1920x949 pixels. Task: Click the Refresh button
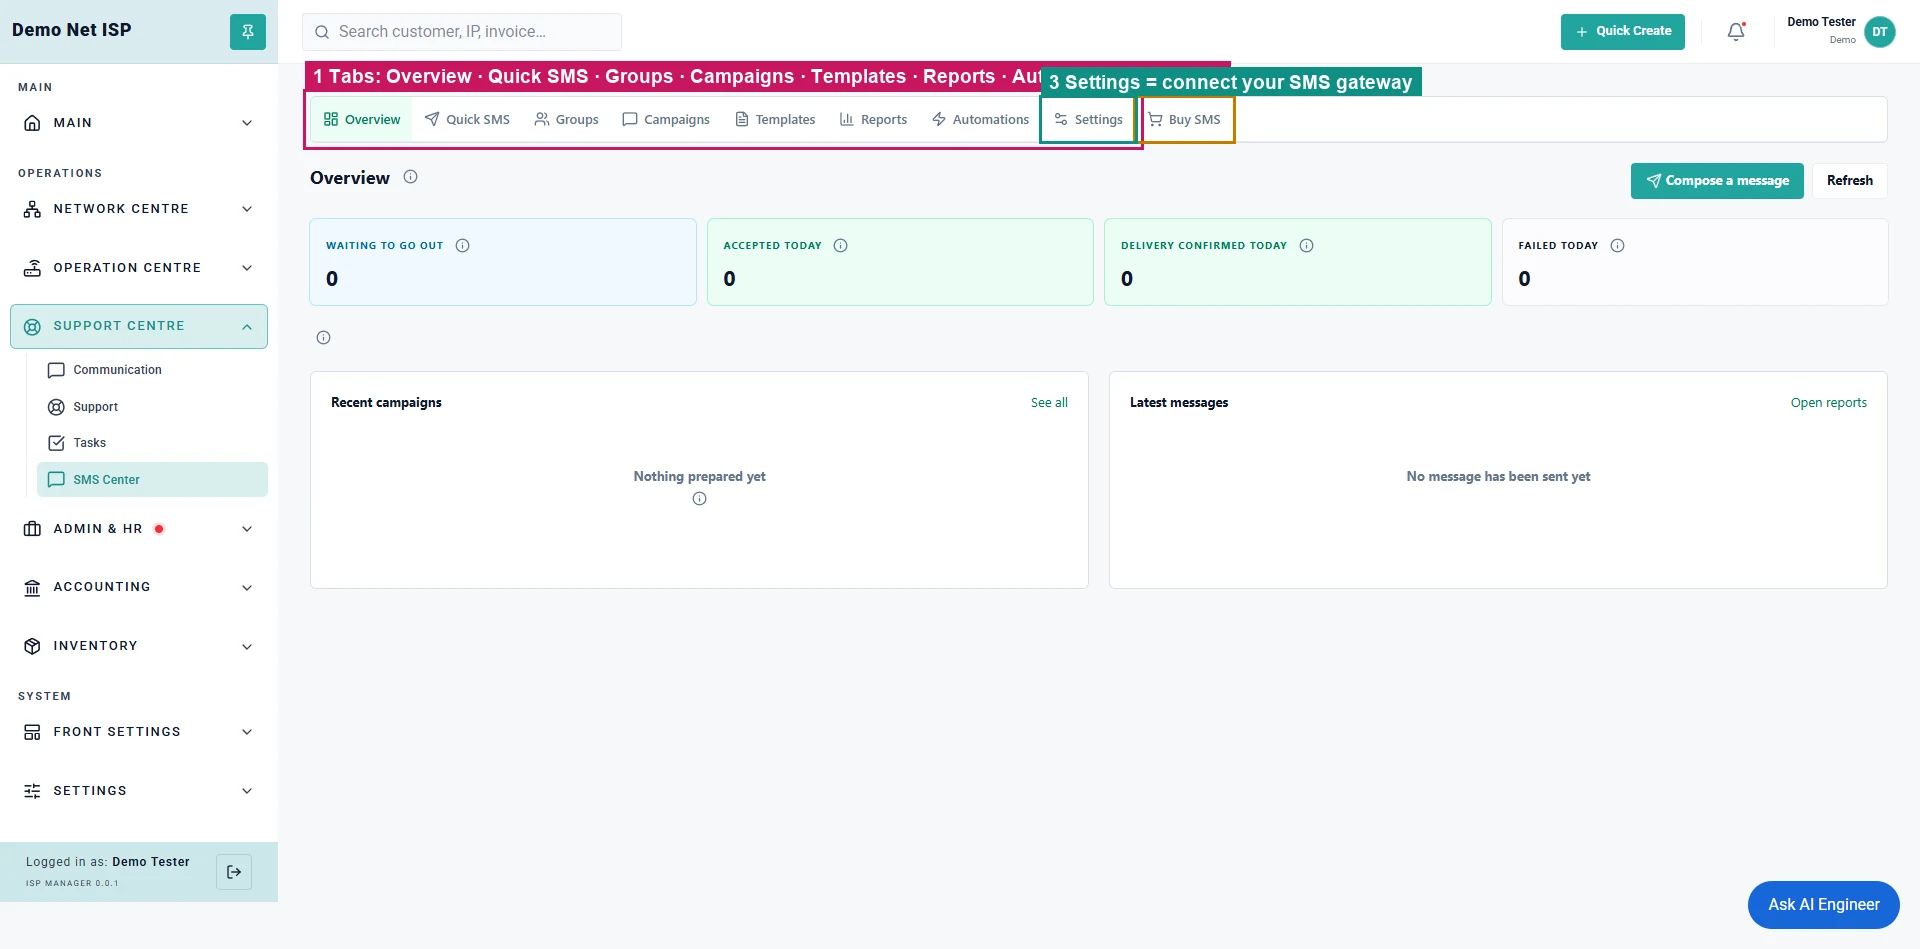pos(1850,181)
